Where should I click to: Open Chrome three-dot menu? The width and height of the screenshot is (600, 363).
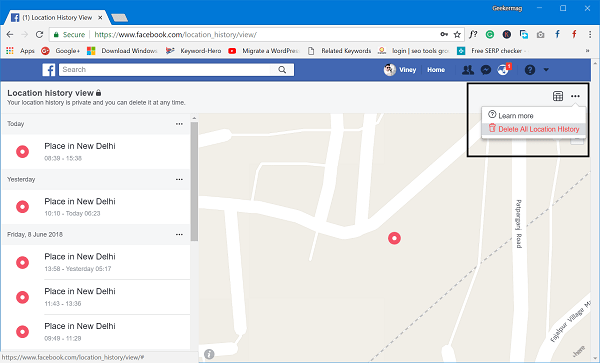click(590, 34)
